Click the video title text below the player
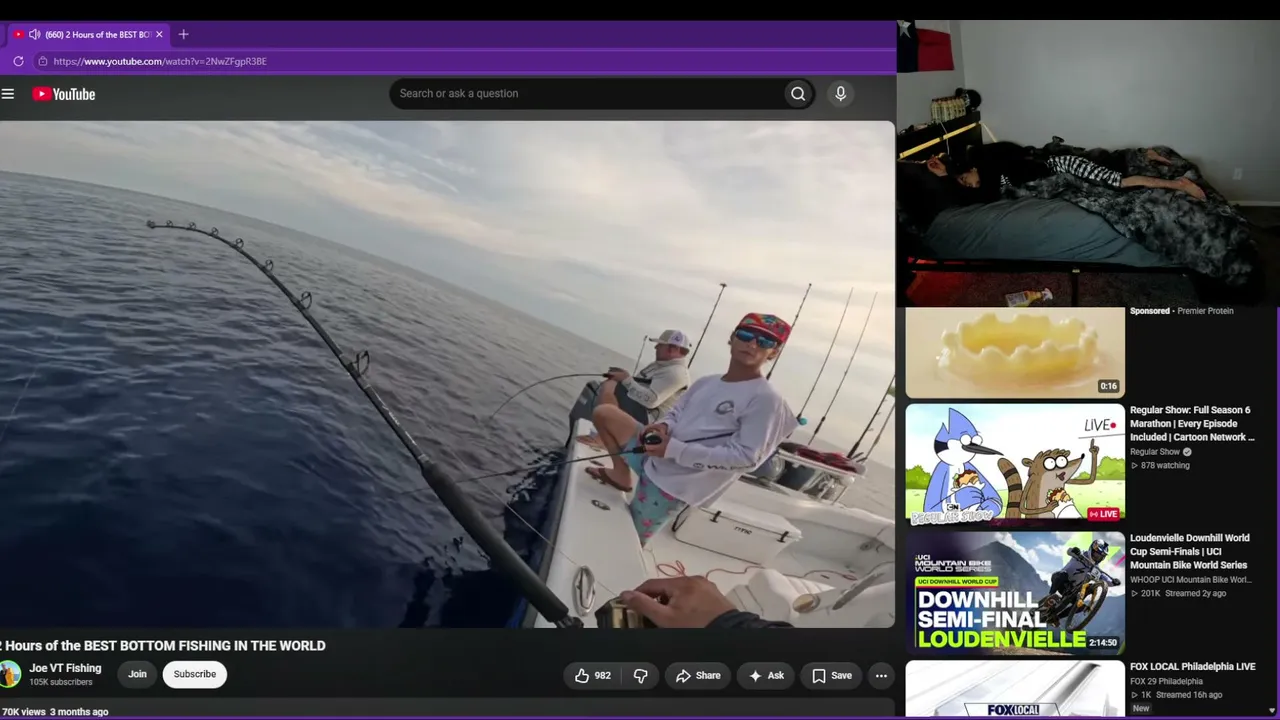Screen dimensions: 1280x720 pos(163,646)
